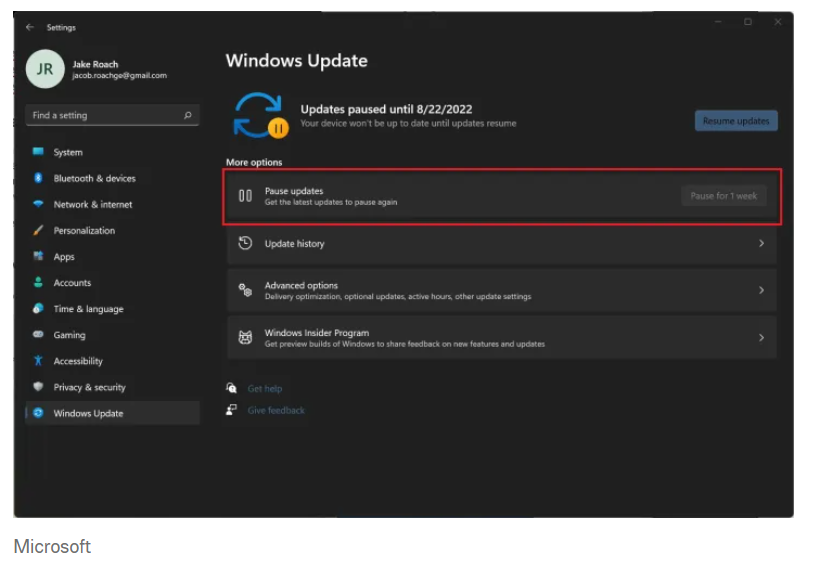Click the Resume updates button
Screen dimensions: 813x563
pos(736,121)
